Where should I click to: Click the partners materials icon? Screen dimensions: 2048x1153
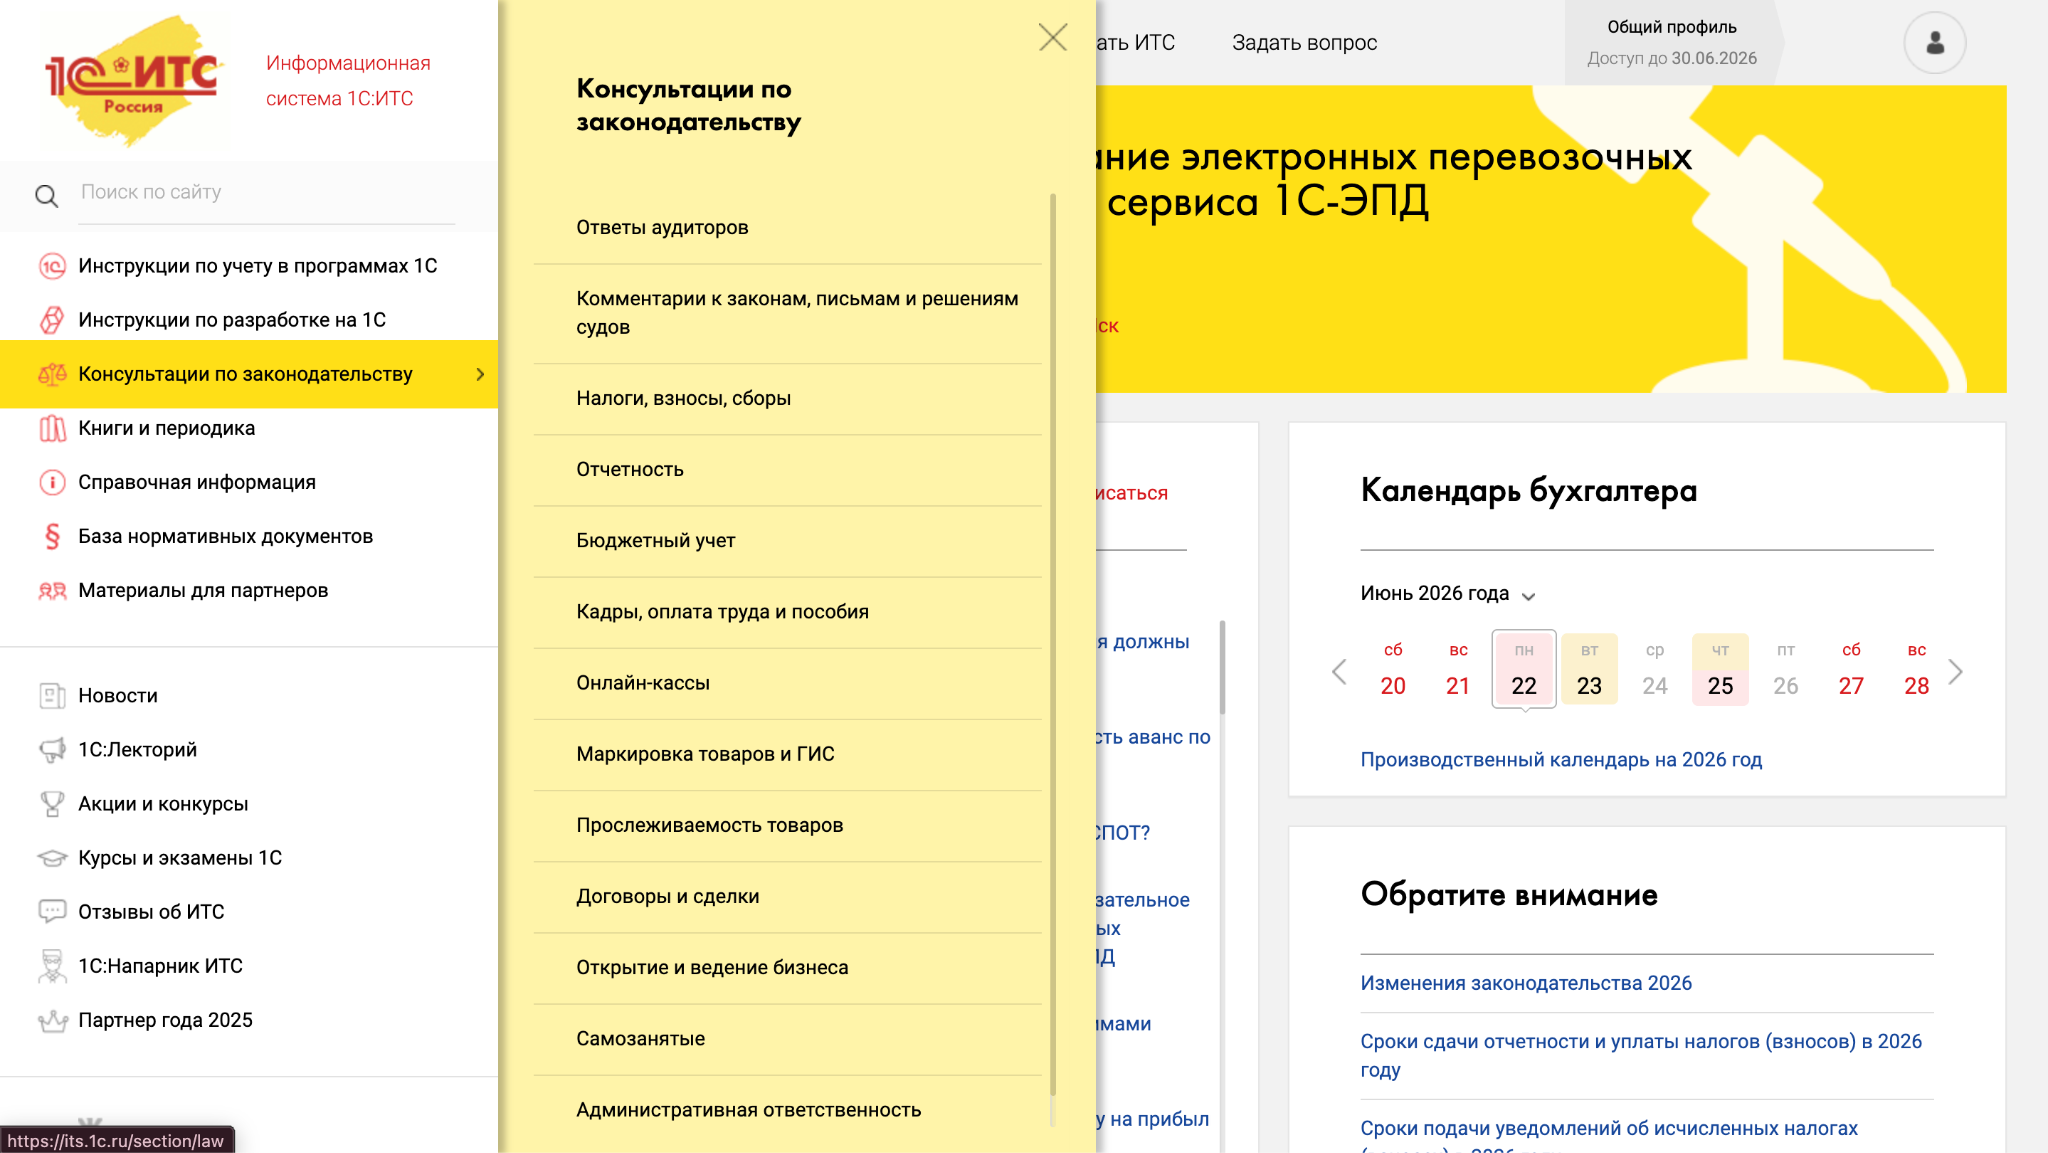pos(52,590)
